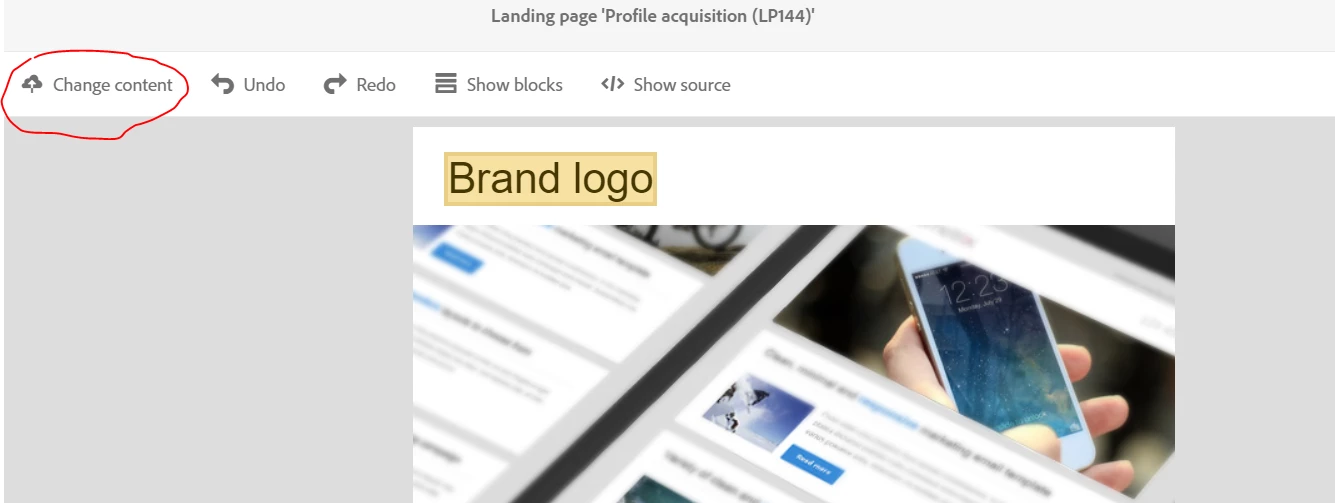Screen dimensions: 1335x503
Task: Toggle Show source using its text label
Action: (x=682, y=85)
